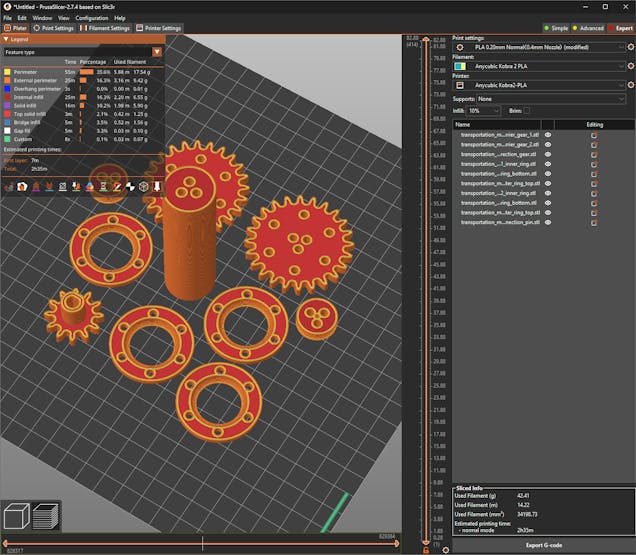
Task: Click the lock icon below vertical slider
Action: (425, 549)
